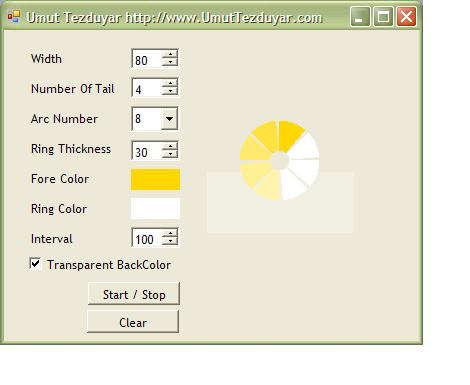
Task: Increase the Interval value with up arrow
Action: [170, 233]
